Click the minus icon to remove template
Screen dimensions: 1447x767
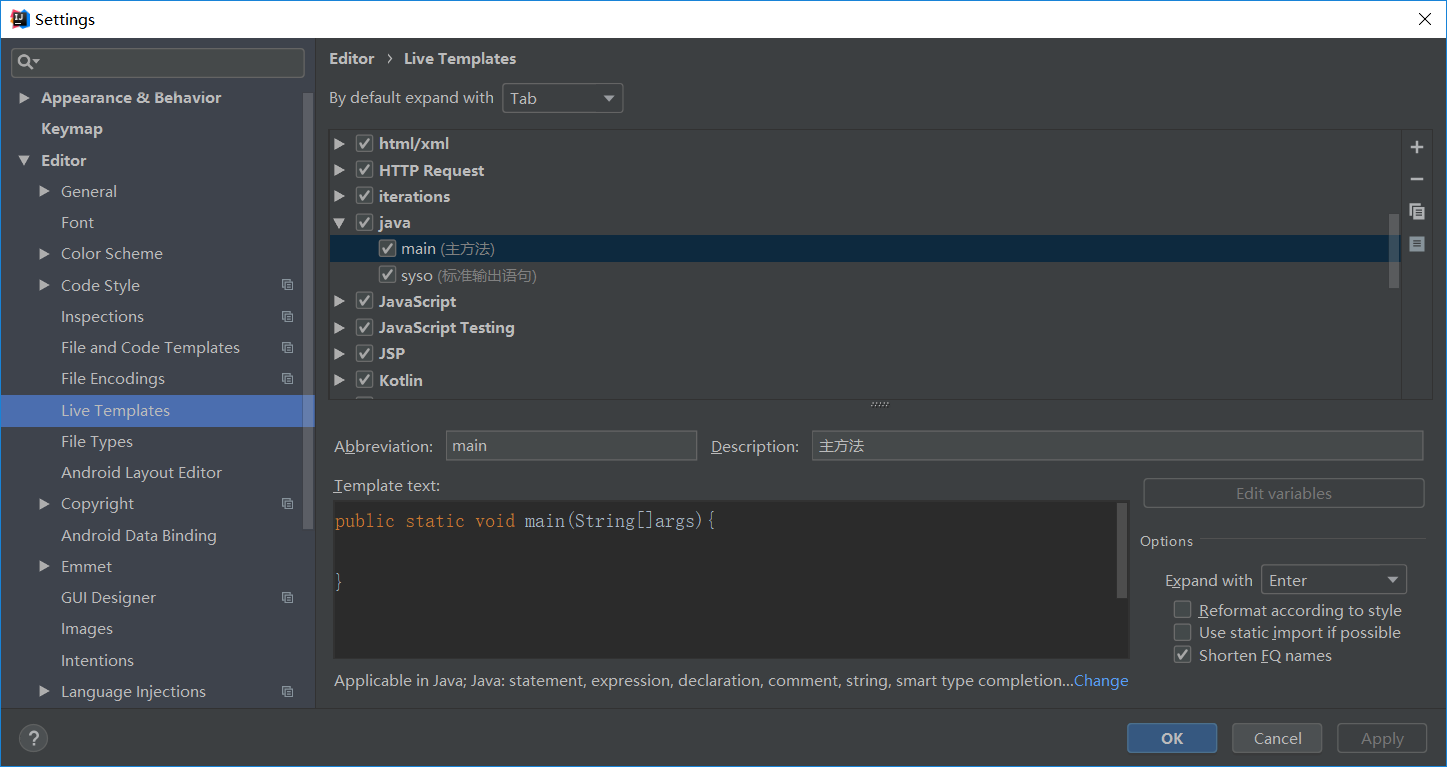(1416, 179)
